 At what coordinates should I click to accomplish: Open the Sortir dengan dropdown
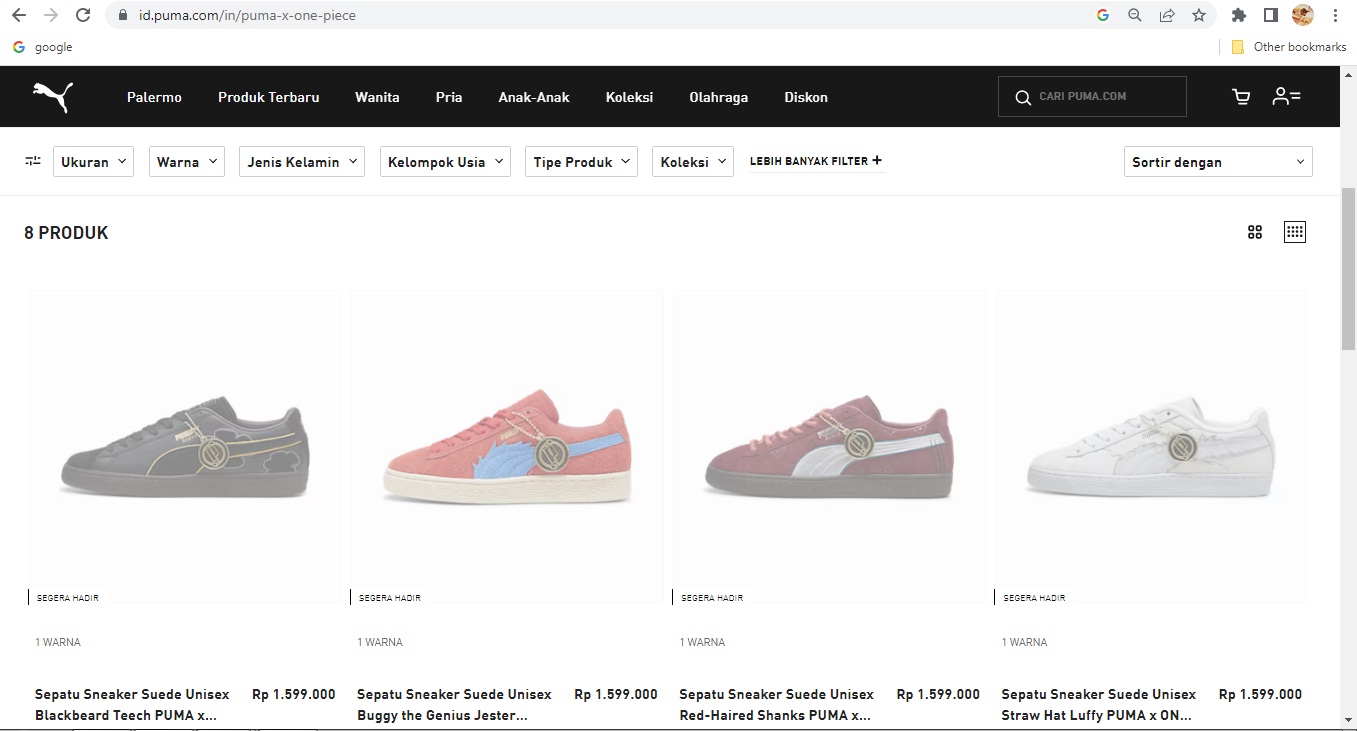click(1218, 162)
